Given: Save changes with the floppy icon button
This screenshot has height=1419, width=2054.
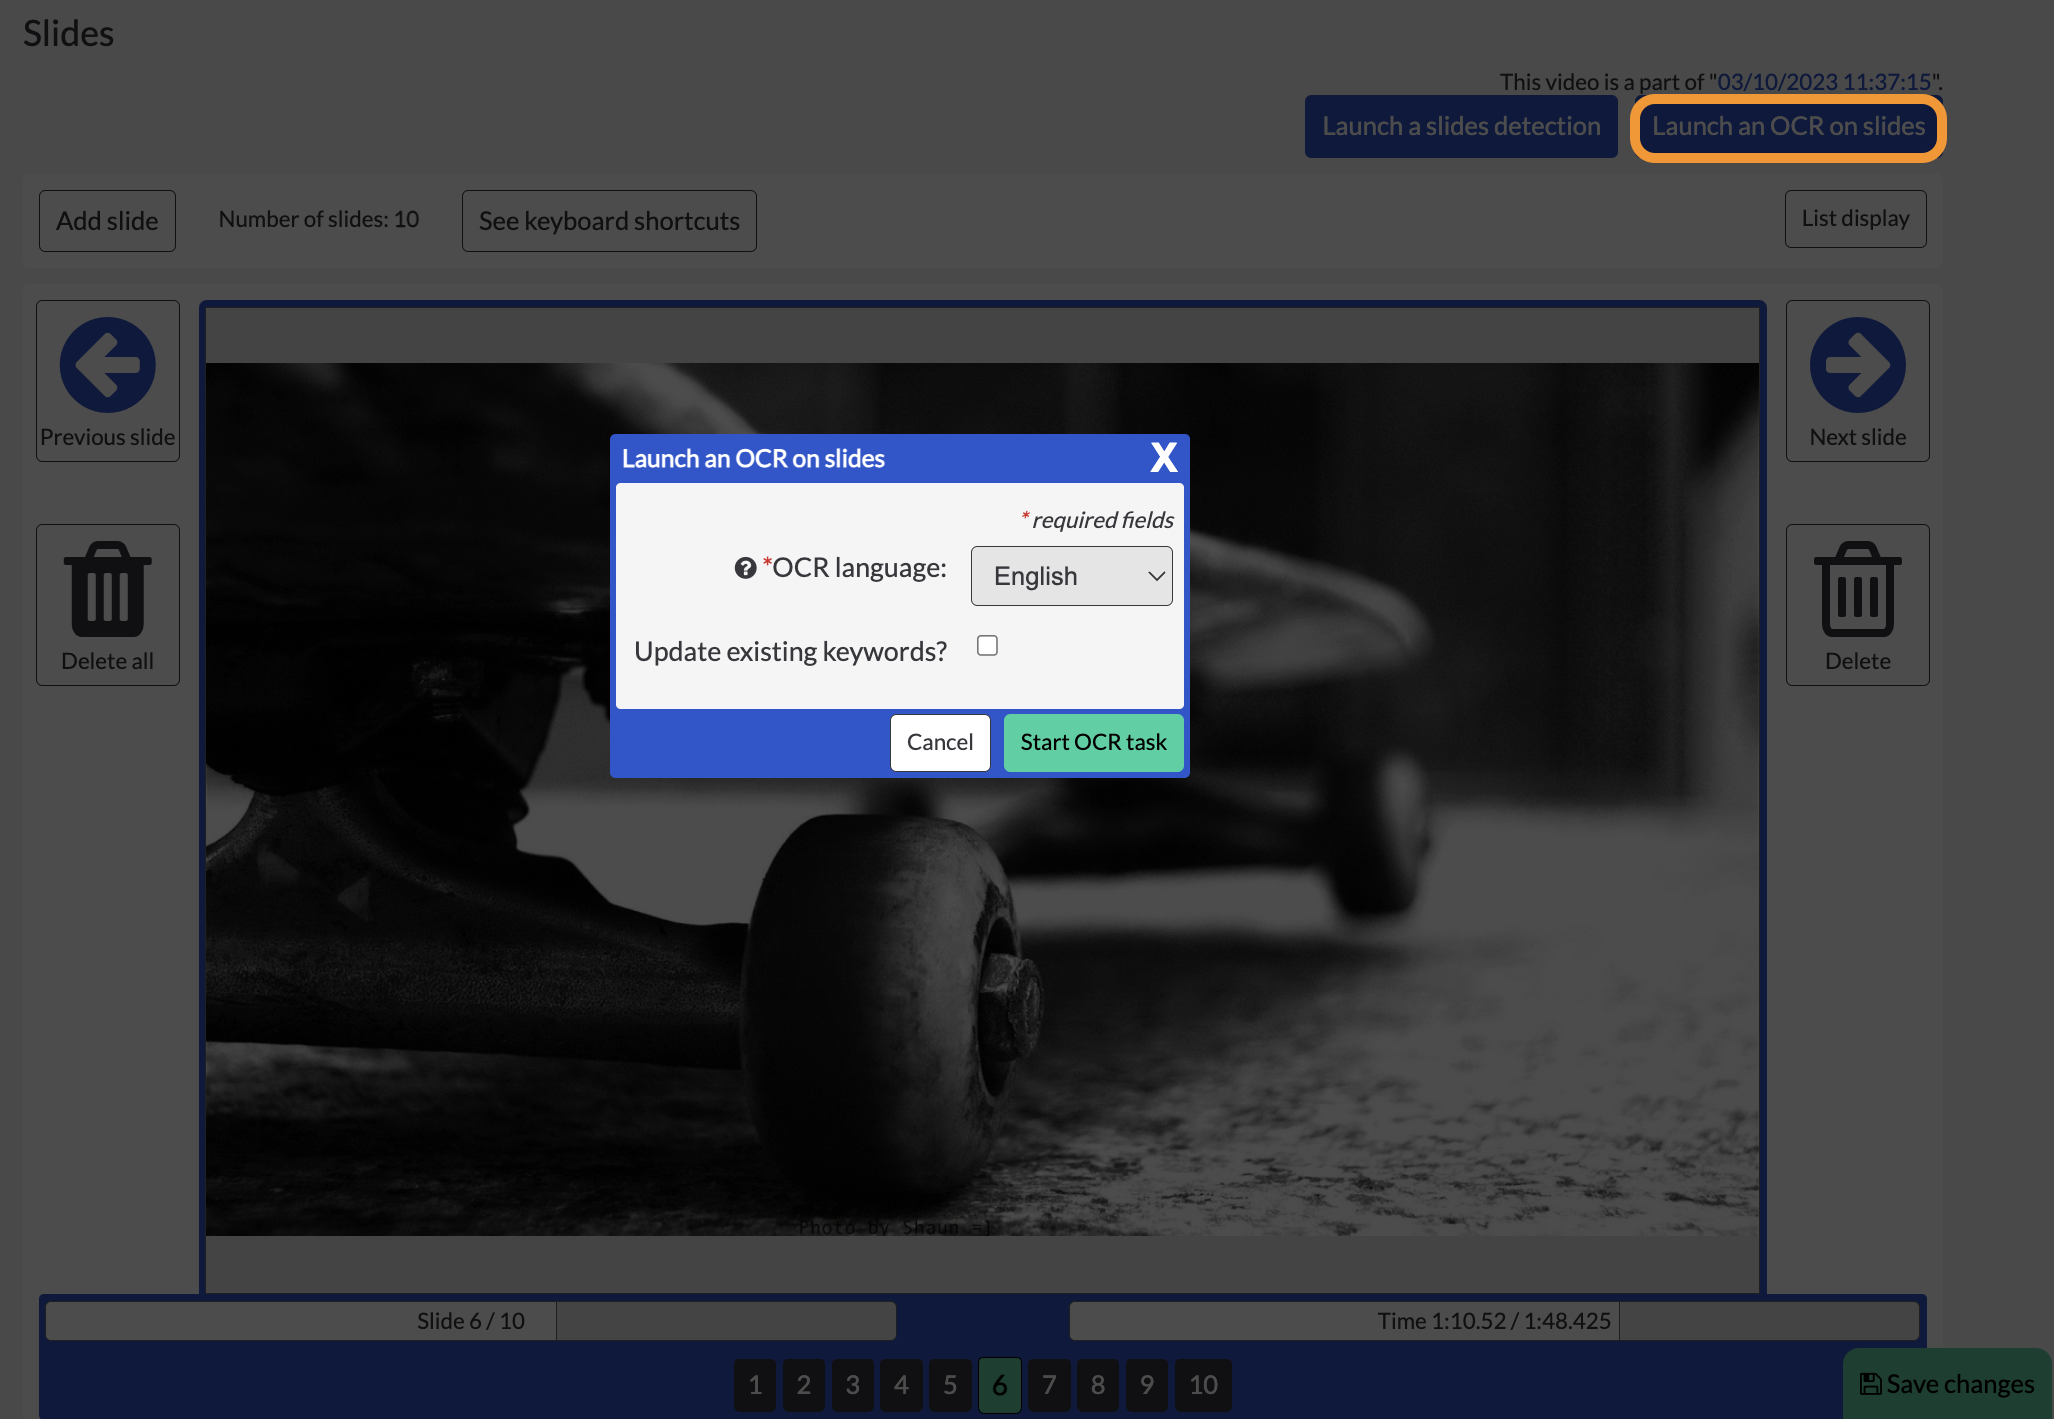Looking at the screenshot, I should point(1946,1384).
